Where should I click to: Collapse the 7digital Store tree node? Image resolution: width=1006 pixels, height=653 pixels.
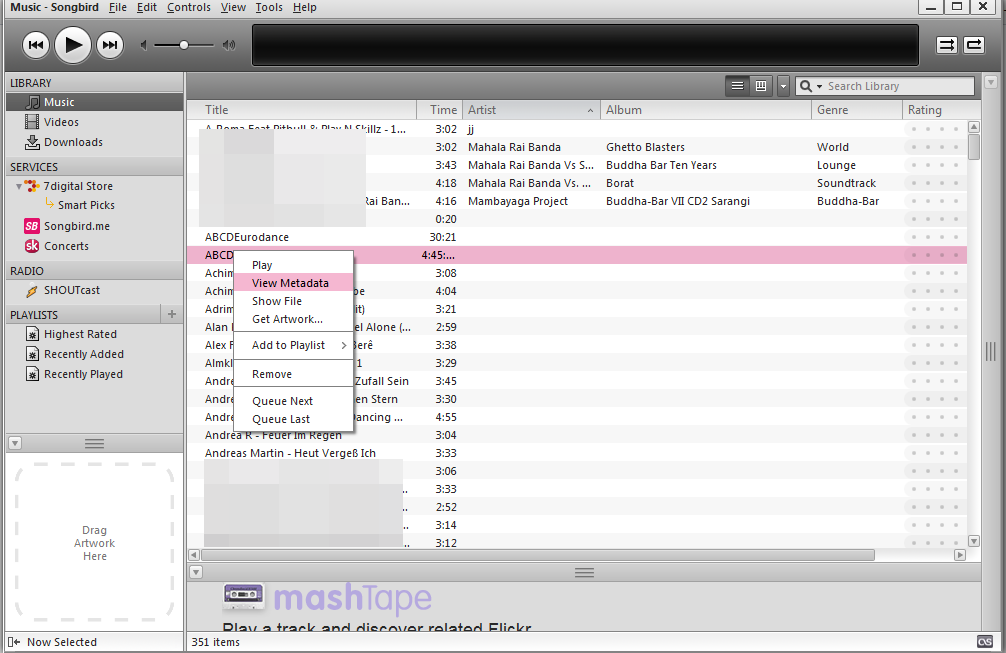tap(19, 187)
